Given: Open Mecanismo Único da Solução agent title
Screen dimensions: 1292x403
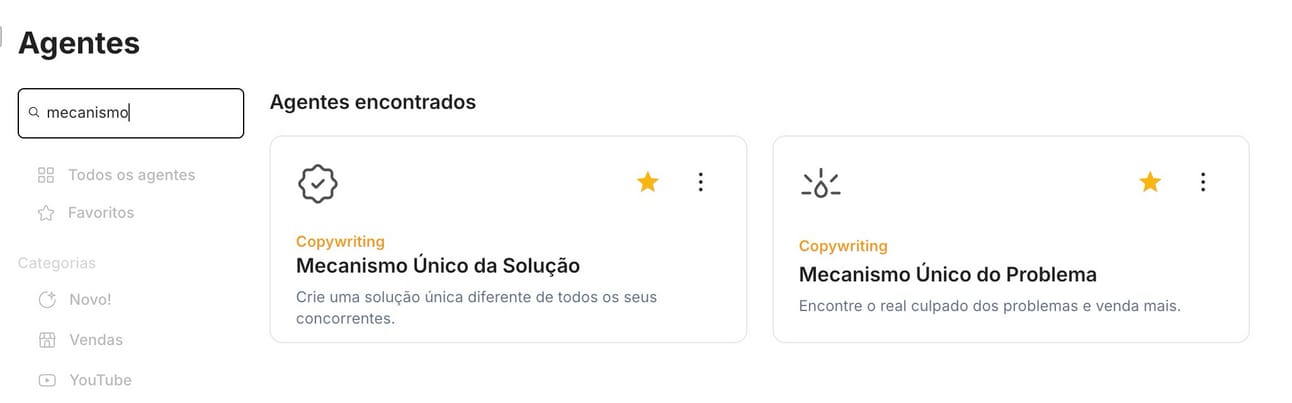Looking at the screenshot, I should [438, 266].
